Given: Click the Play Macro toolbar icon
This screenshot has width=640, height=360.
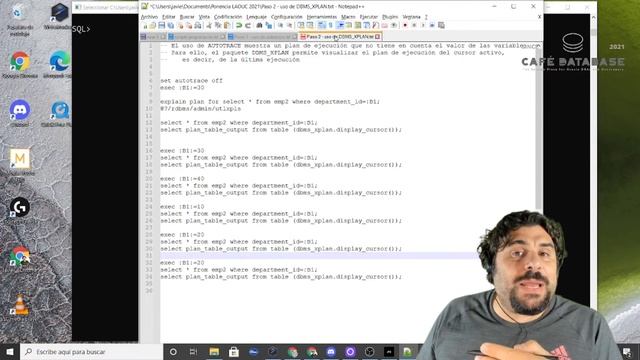Looking at the screenshot, I should (x=423, y=25).
